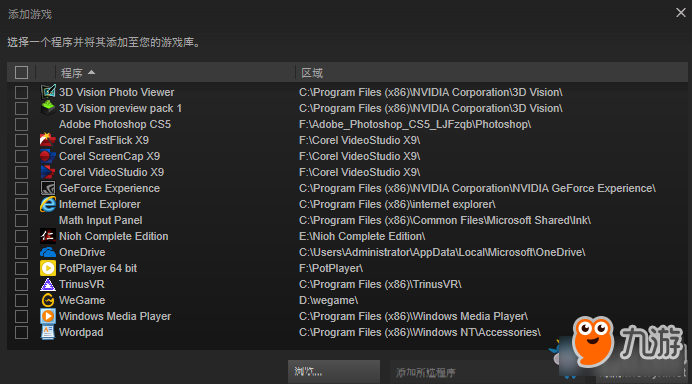Check the Windows Media Player checkbox

click(21, 316)
